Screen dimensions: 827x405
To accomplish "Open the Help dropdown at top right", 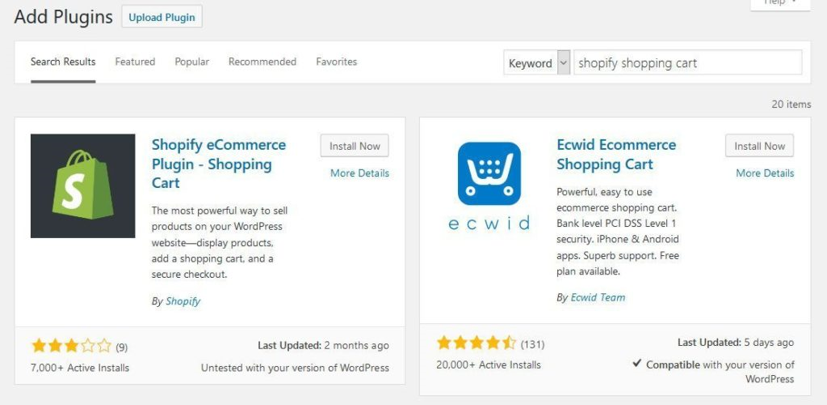I will click(x=780, y=4).
